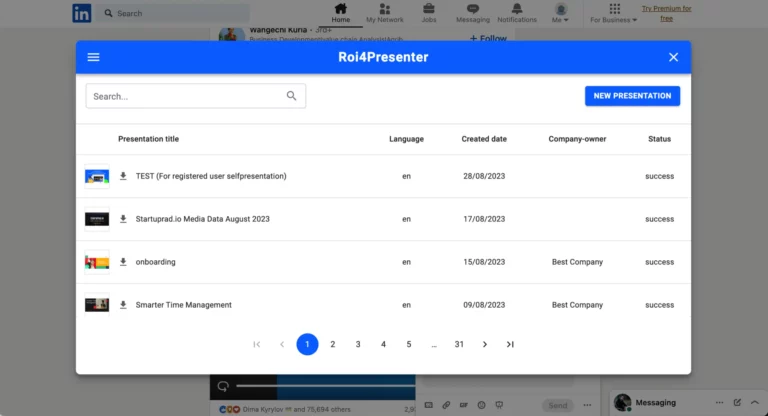Image resolution: width=768 pixels, height=416 pixels.
Task: Open Try Premium for free link
Action: (x=666, y=13)
